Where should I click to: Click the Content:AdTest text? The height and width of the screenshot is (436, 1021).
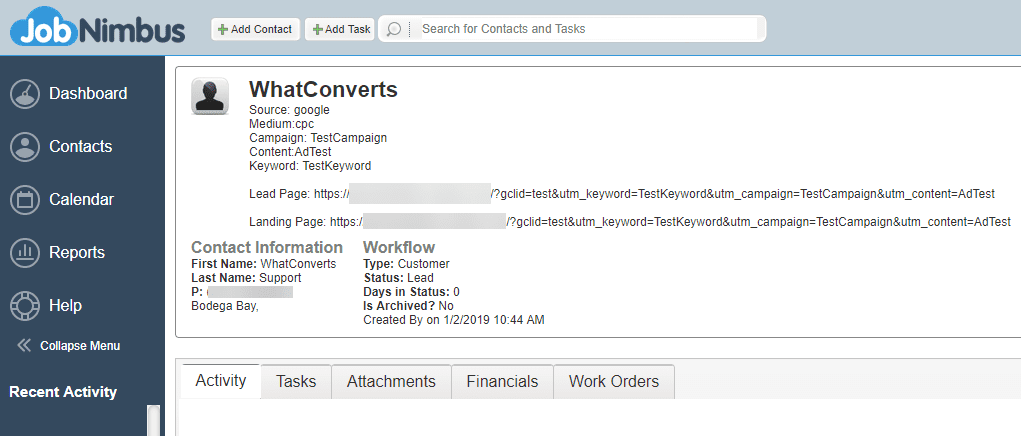tap(290, 152)
